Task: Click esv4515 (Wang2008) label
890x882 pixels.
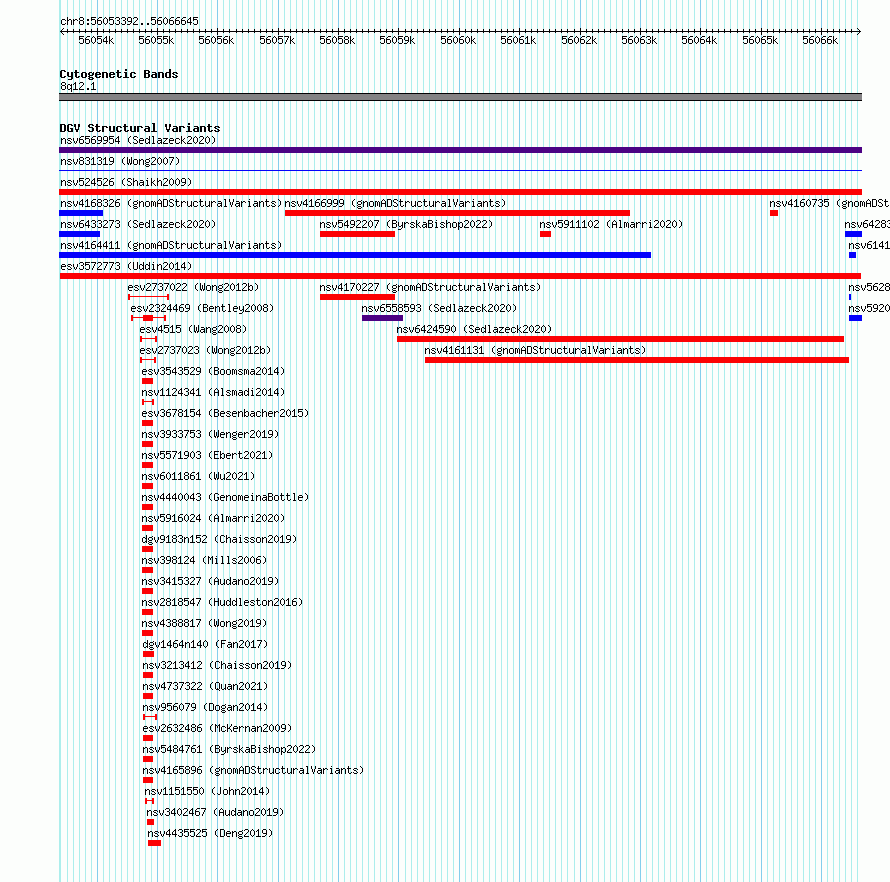Action: (193, 329)
